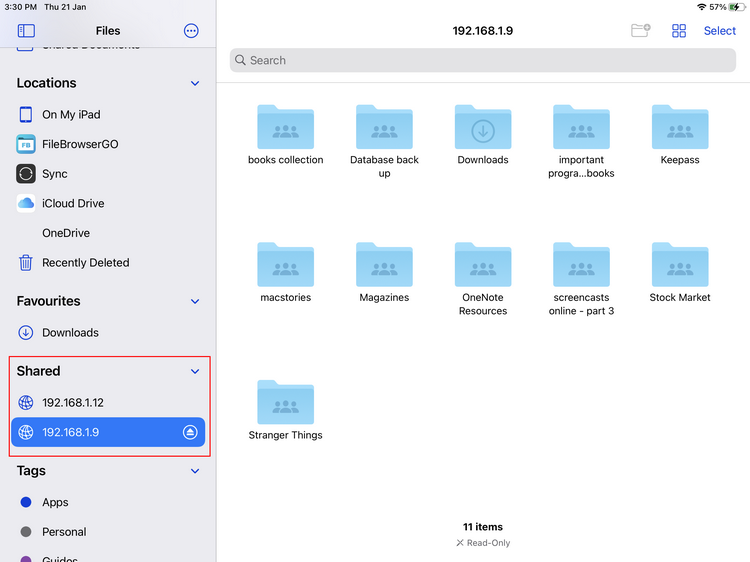Open Downloads in Favourites

[x=108, y=332]
